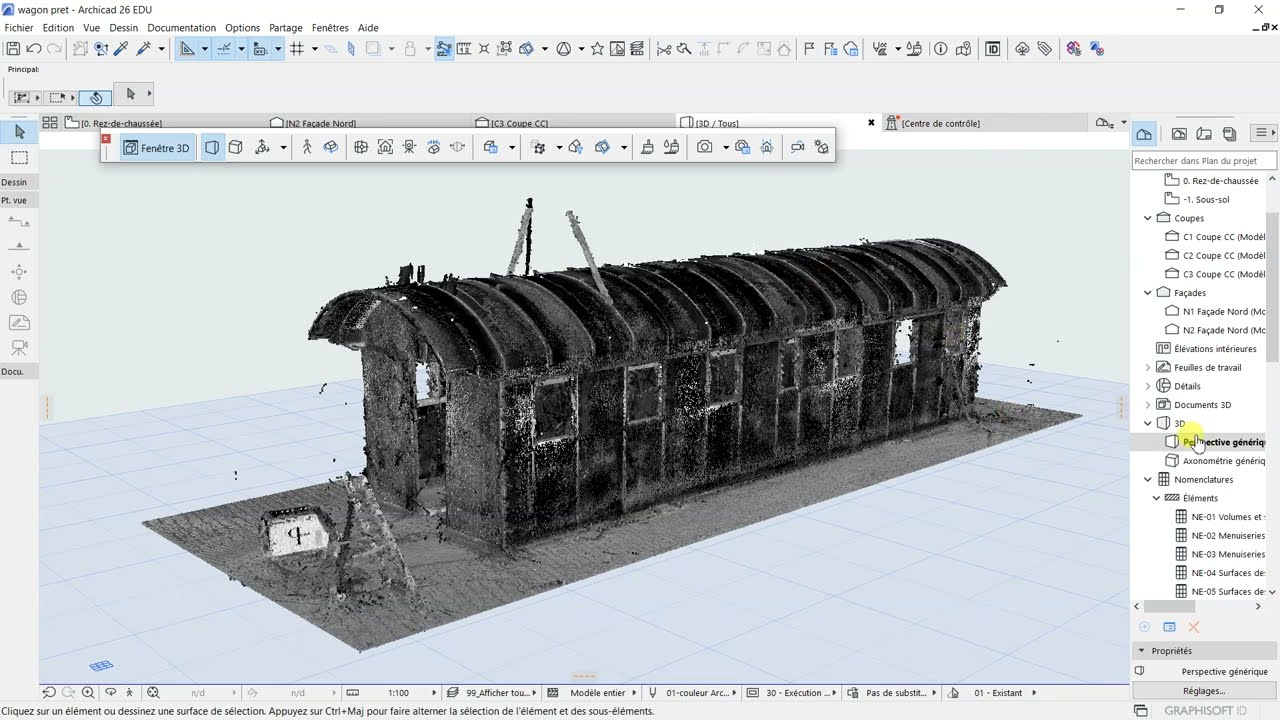Open the 99_Afficher tou... layer combination

pyautogui.click(x=497, y=692)
